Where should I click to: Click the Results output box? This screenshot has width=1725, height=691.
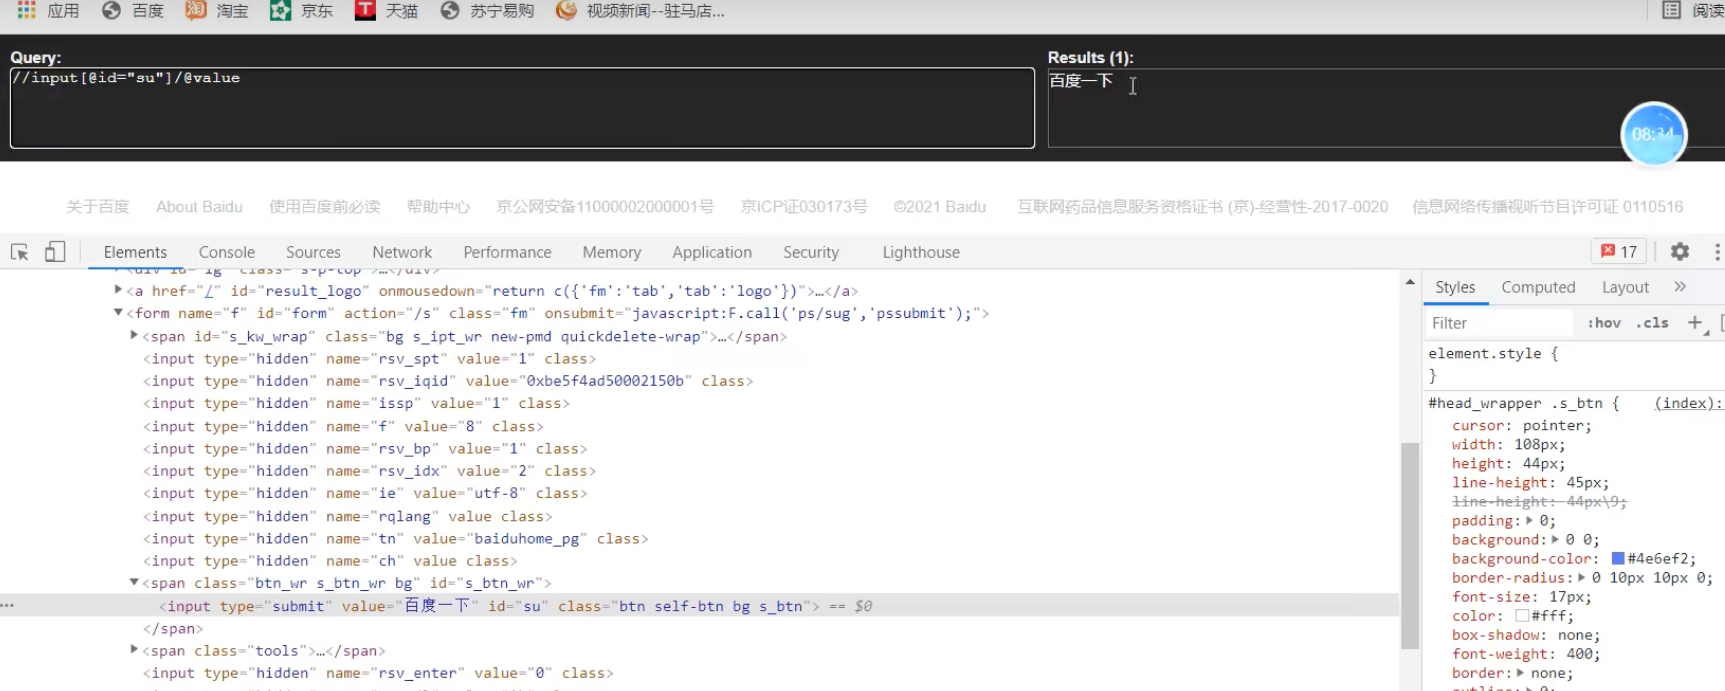(x=1386, y=108)
